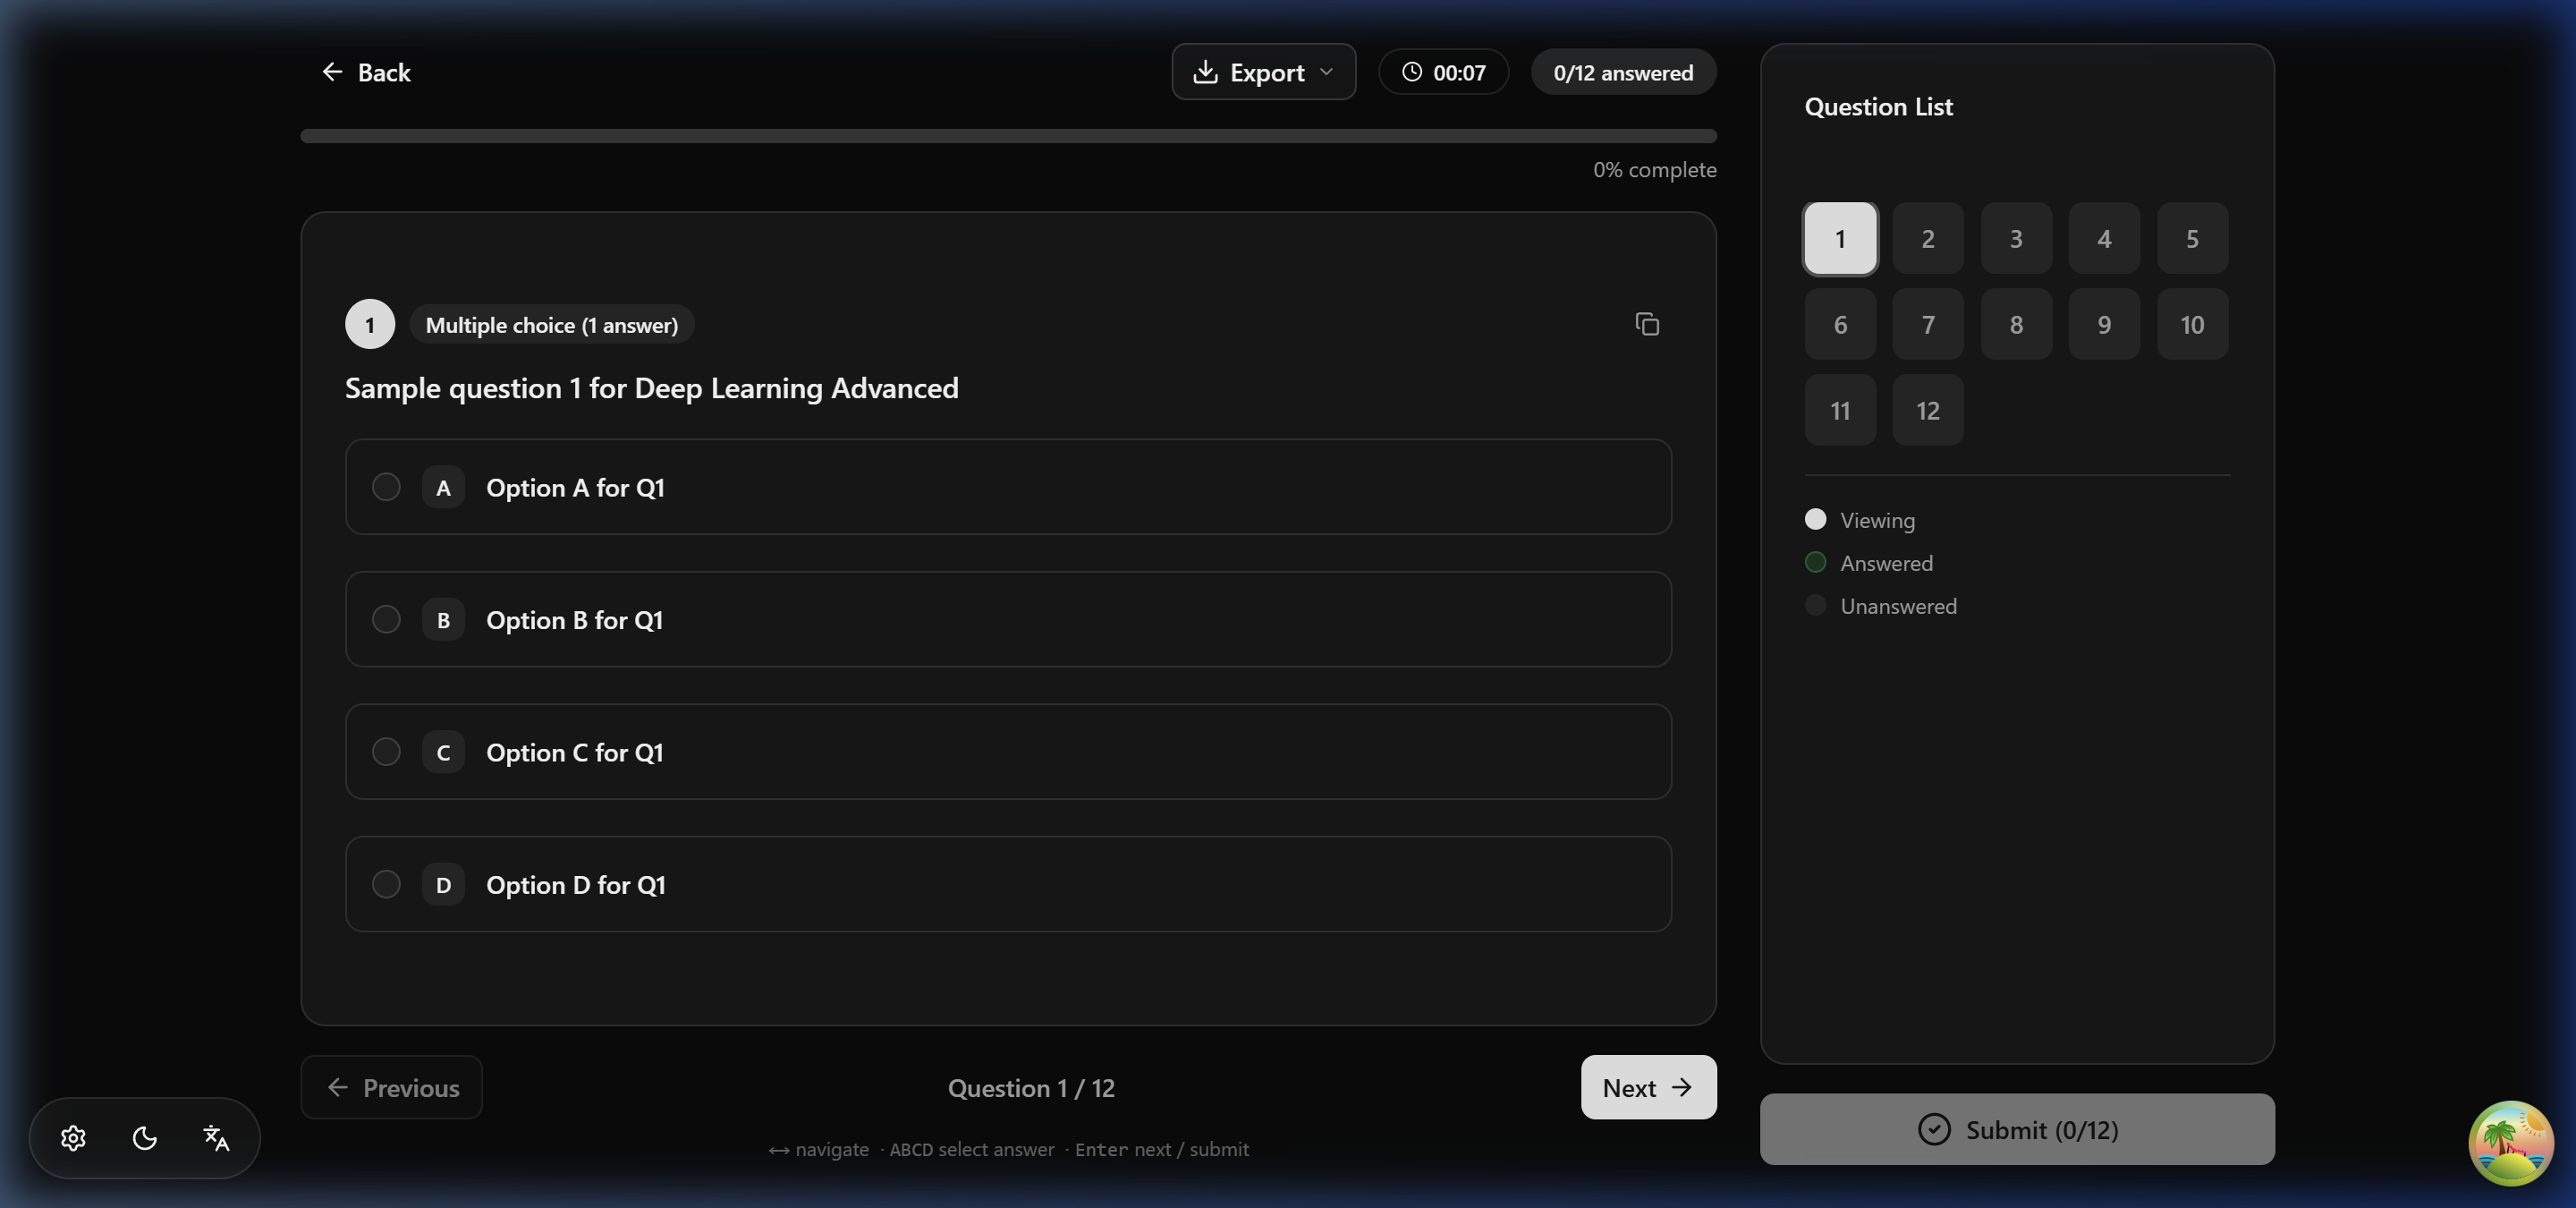Open the language translation icon
The image size is (2576, 1208).
tap(215, 1138)
